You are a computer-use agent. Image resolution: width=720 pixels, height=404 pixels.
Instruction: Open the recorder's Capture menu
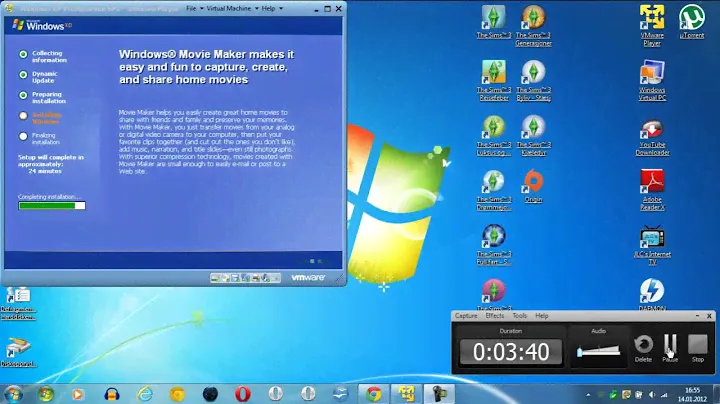click(466, 316)
